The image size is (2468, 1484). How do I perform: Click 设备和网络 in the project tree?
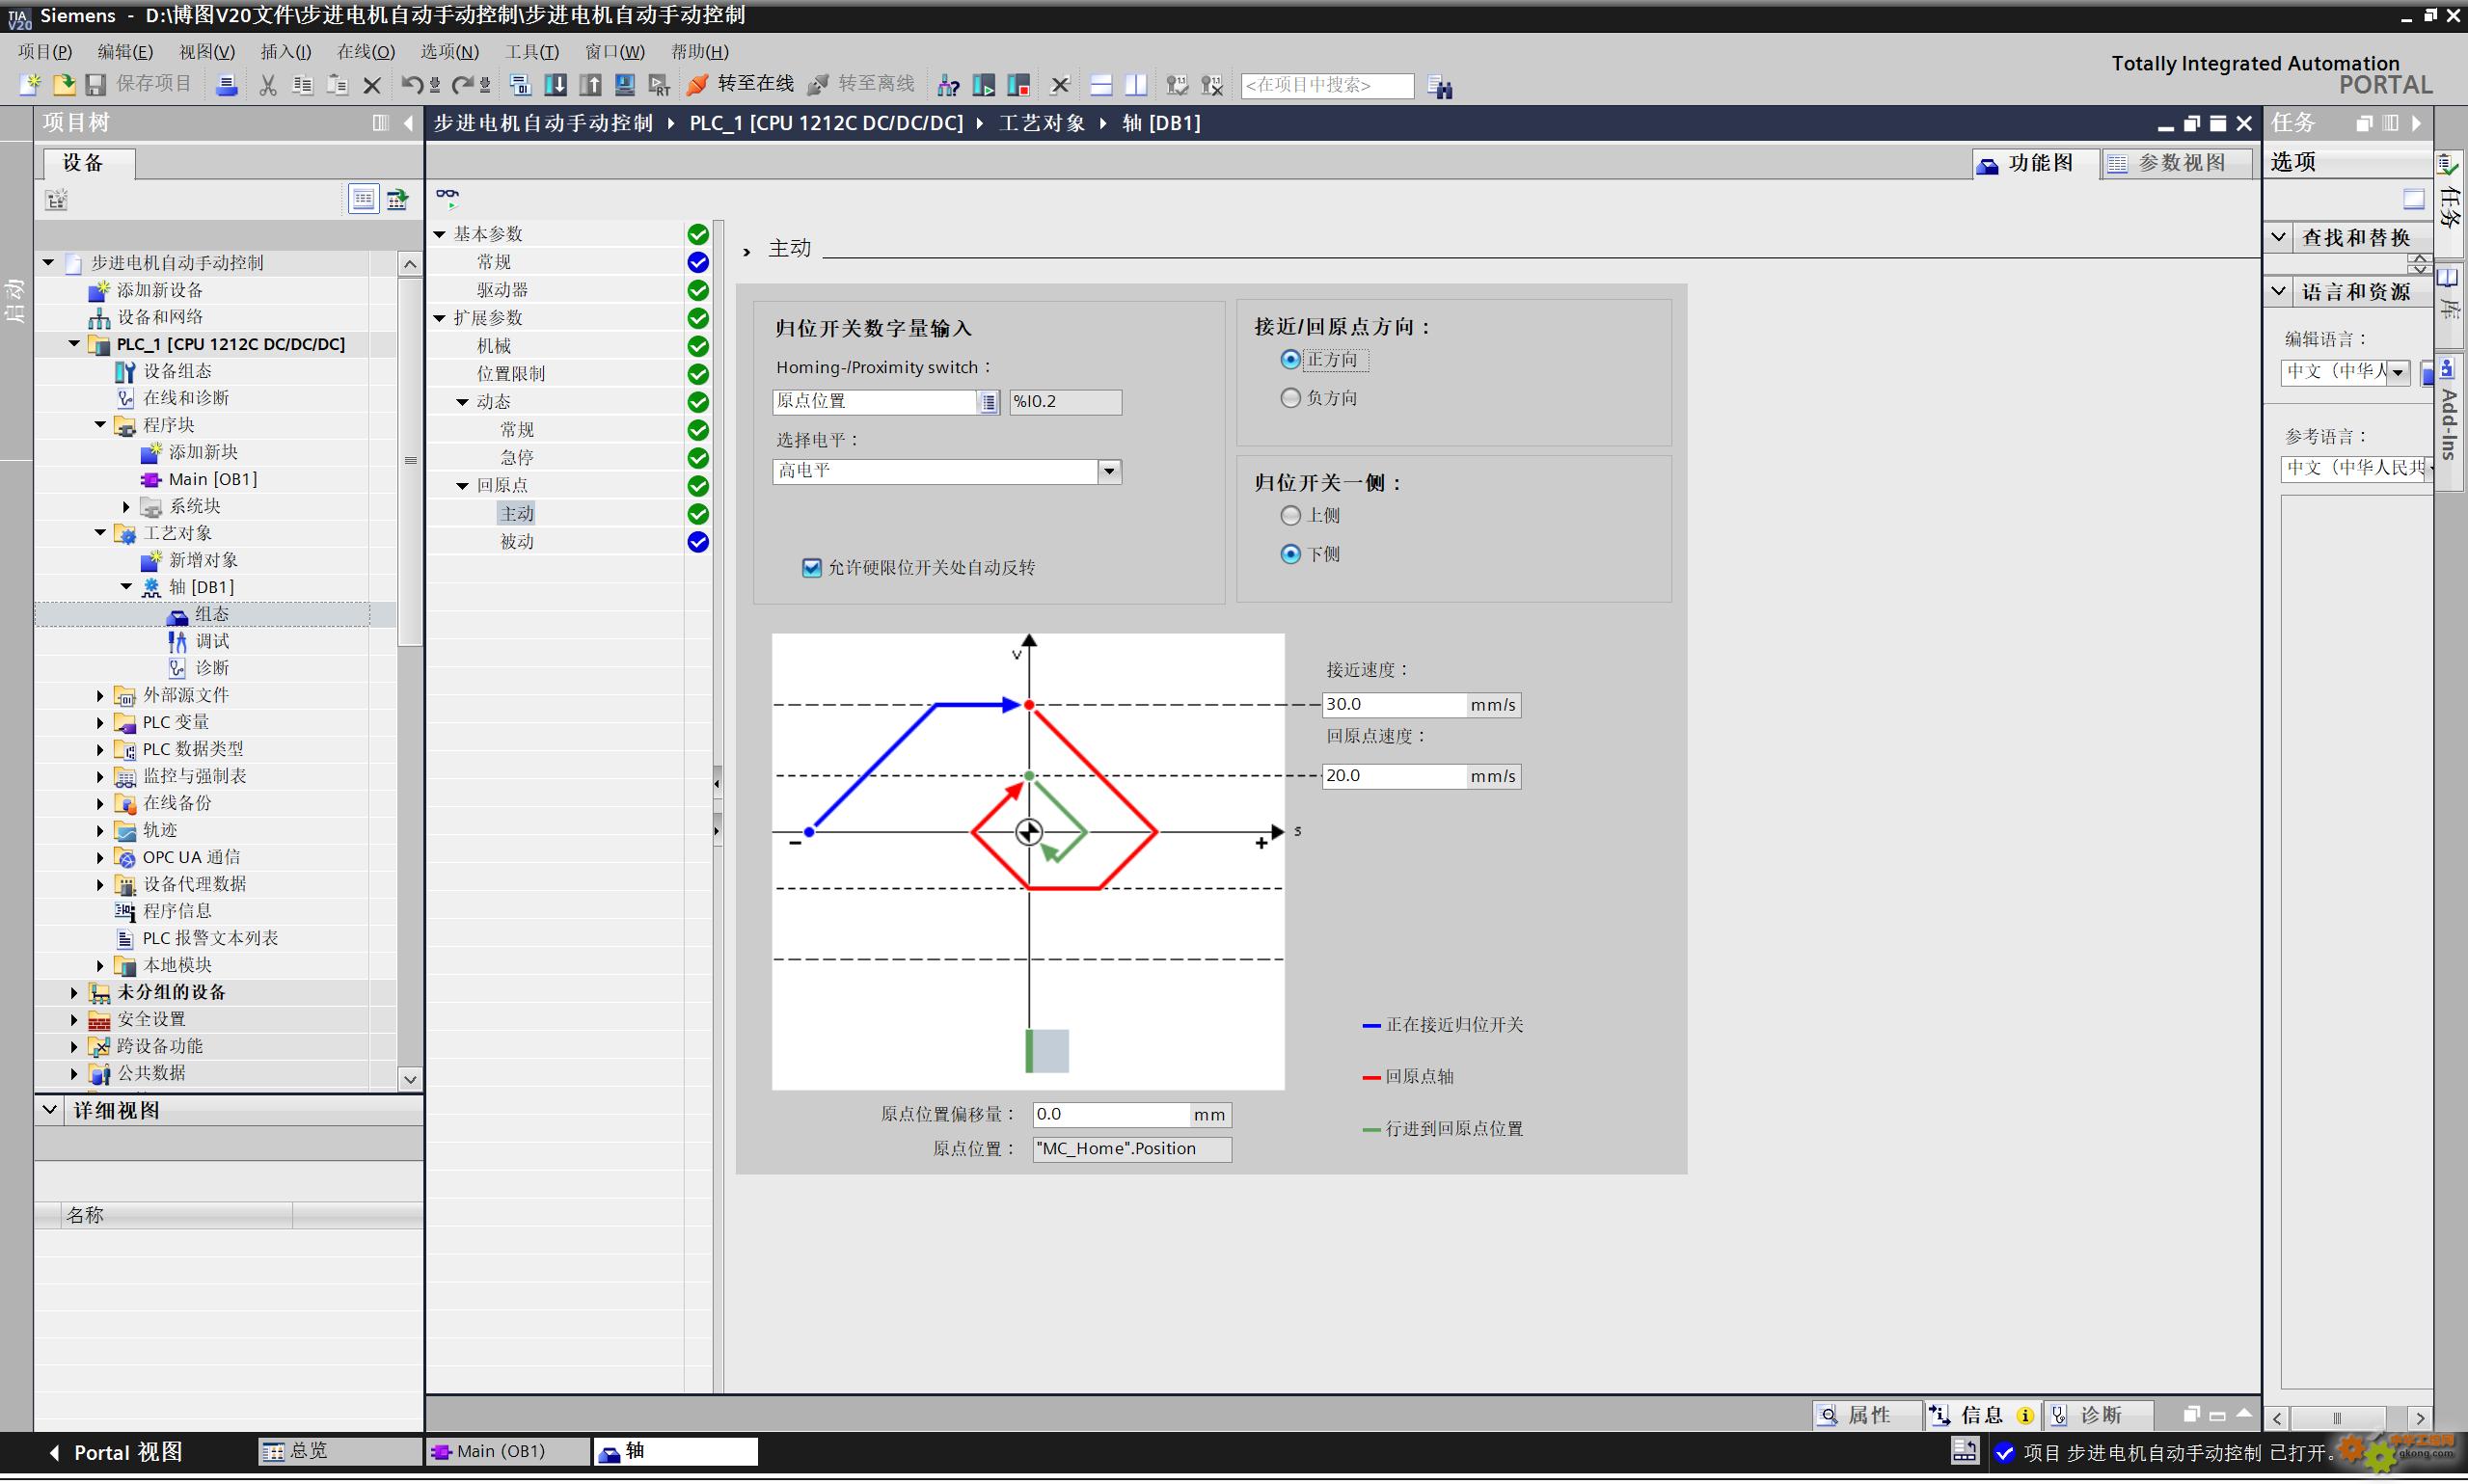160,317
